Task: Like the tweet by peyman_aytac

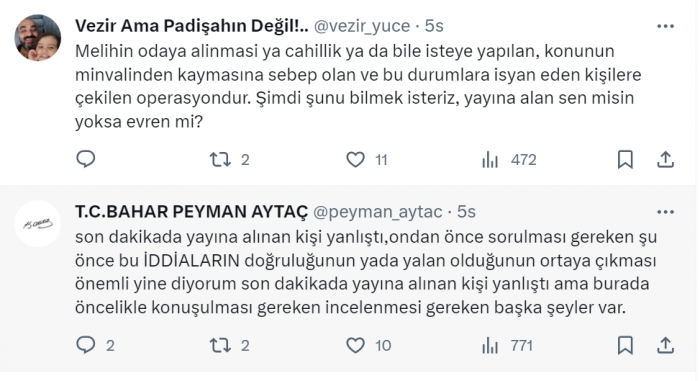Action: coord(355,345)
